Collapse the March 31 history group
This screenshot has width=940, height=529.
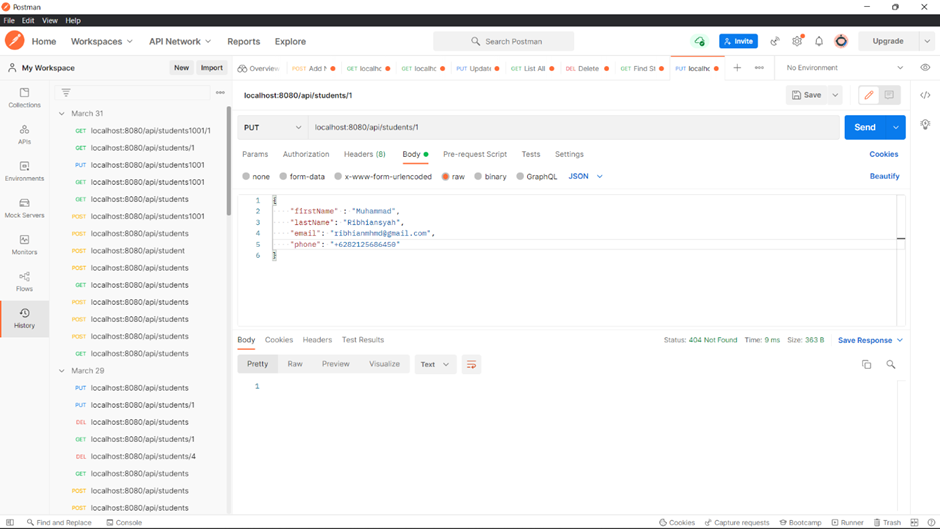pos(62,113)
